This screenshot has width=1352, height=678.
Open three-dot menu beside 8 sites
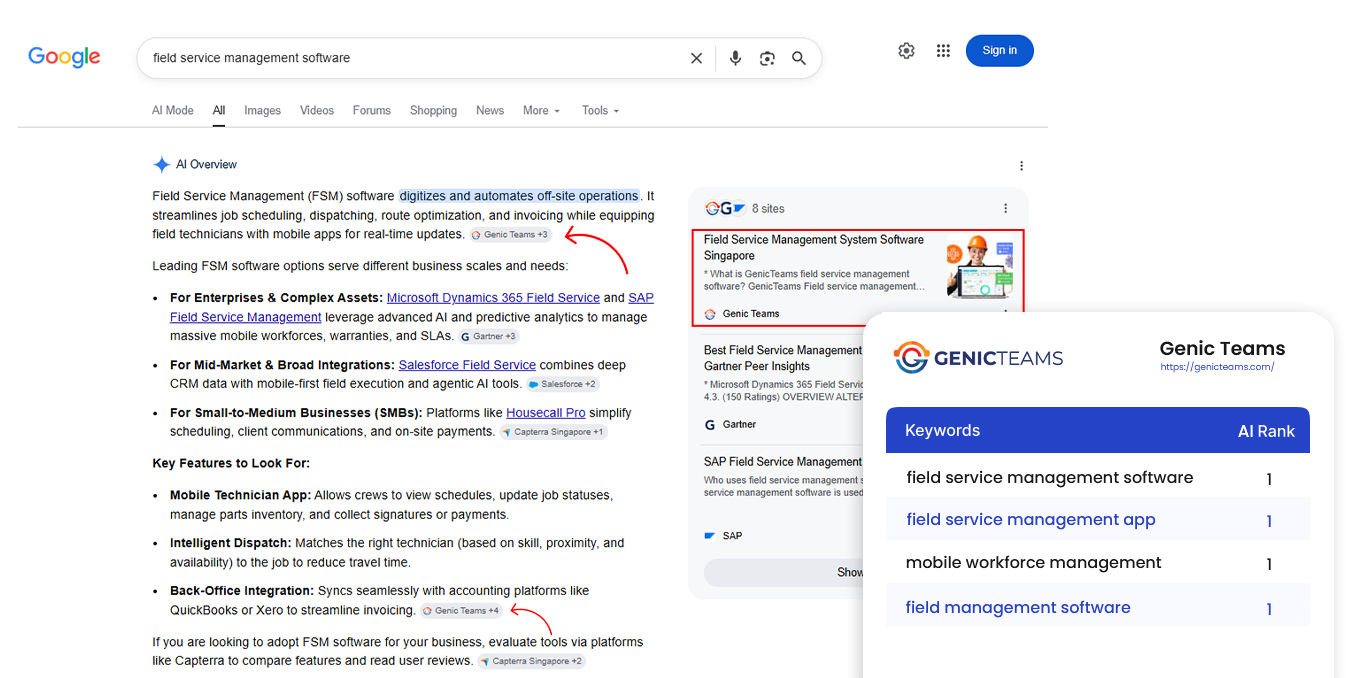1005,209
